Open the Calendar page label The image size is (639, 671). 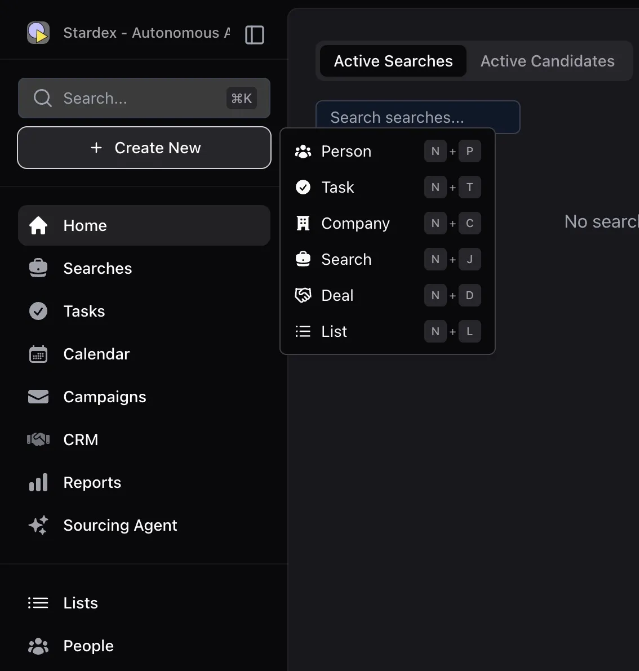[96, 354]
